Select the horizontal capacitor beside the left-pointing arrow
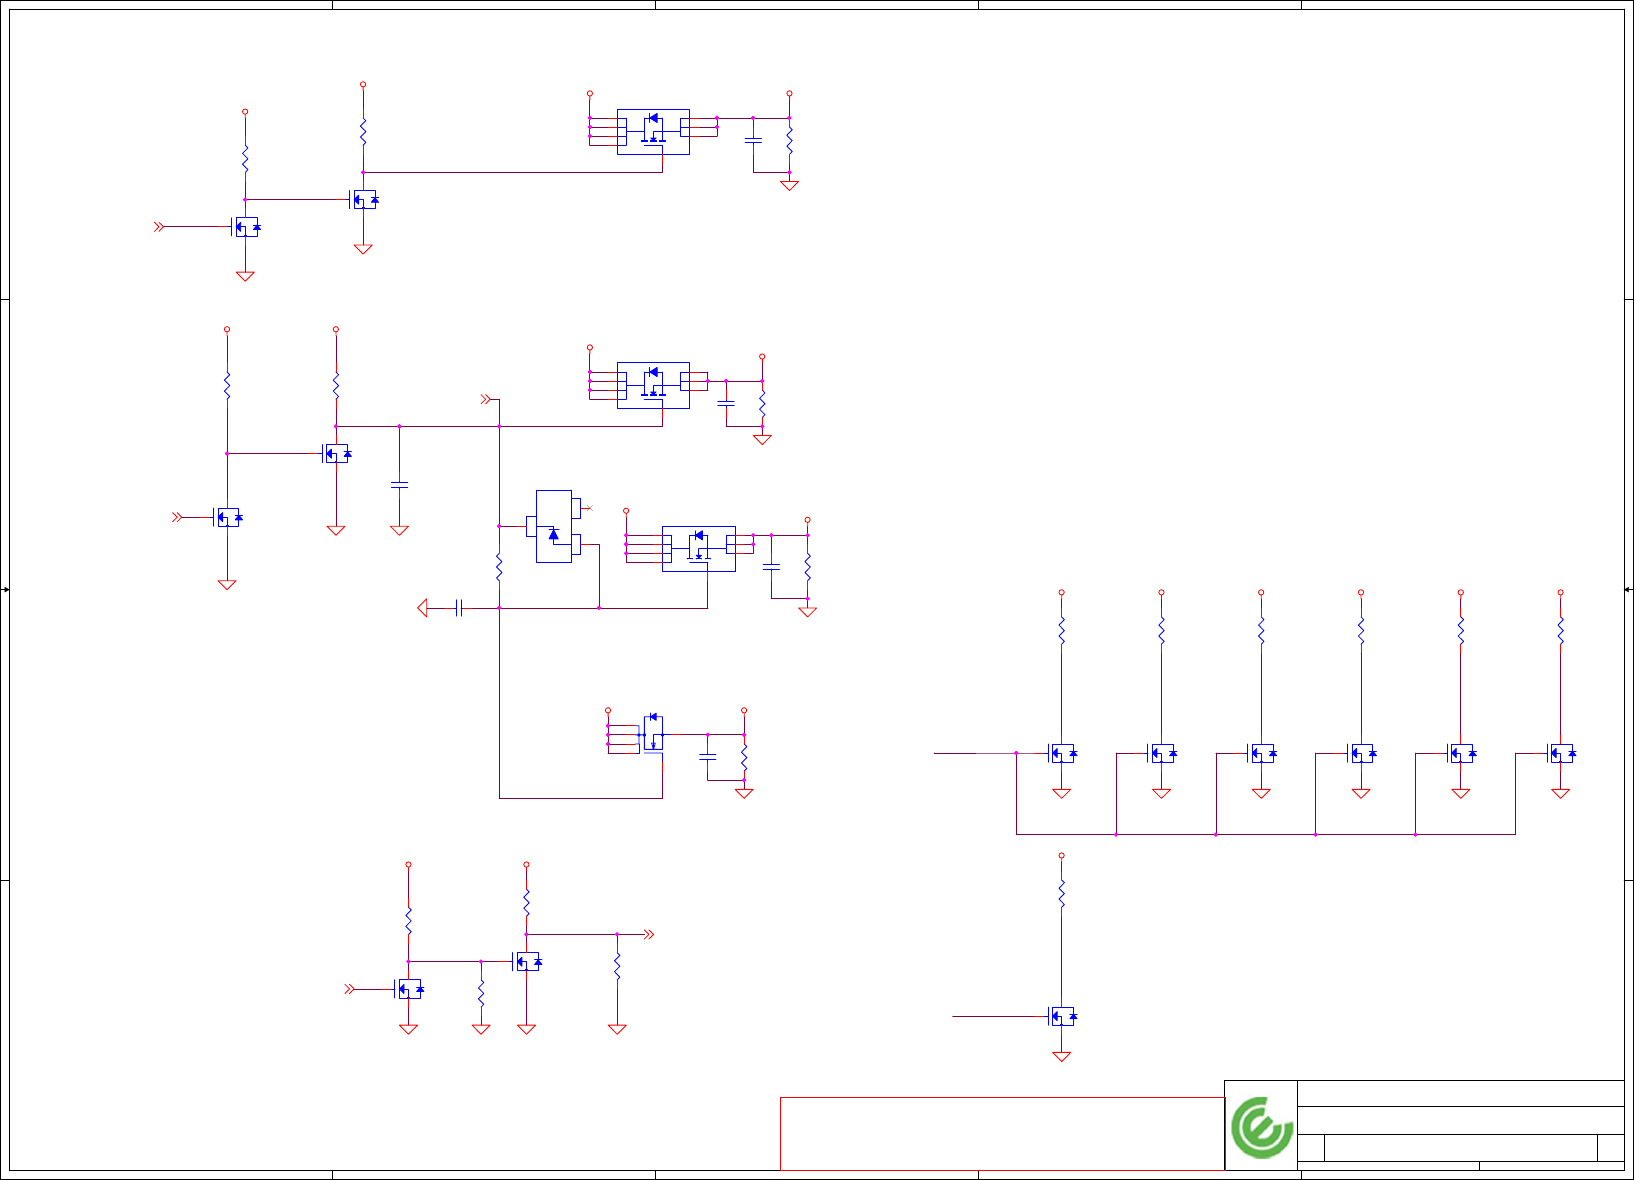Viewport: 1634px width, 1180px height. [x=458, y=607]
